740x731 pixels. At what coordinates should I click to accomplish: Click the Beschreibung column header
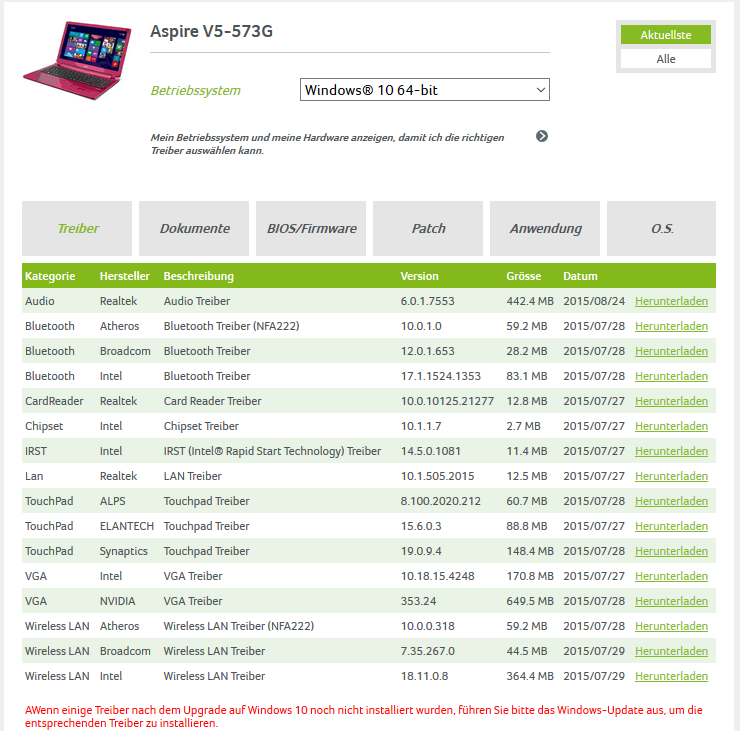[199, 276]
